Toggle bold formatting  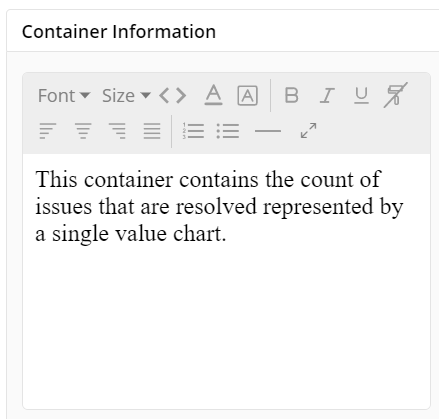tap(292, 96)
